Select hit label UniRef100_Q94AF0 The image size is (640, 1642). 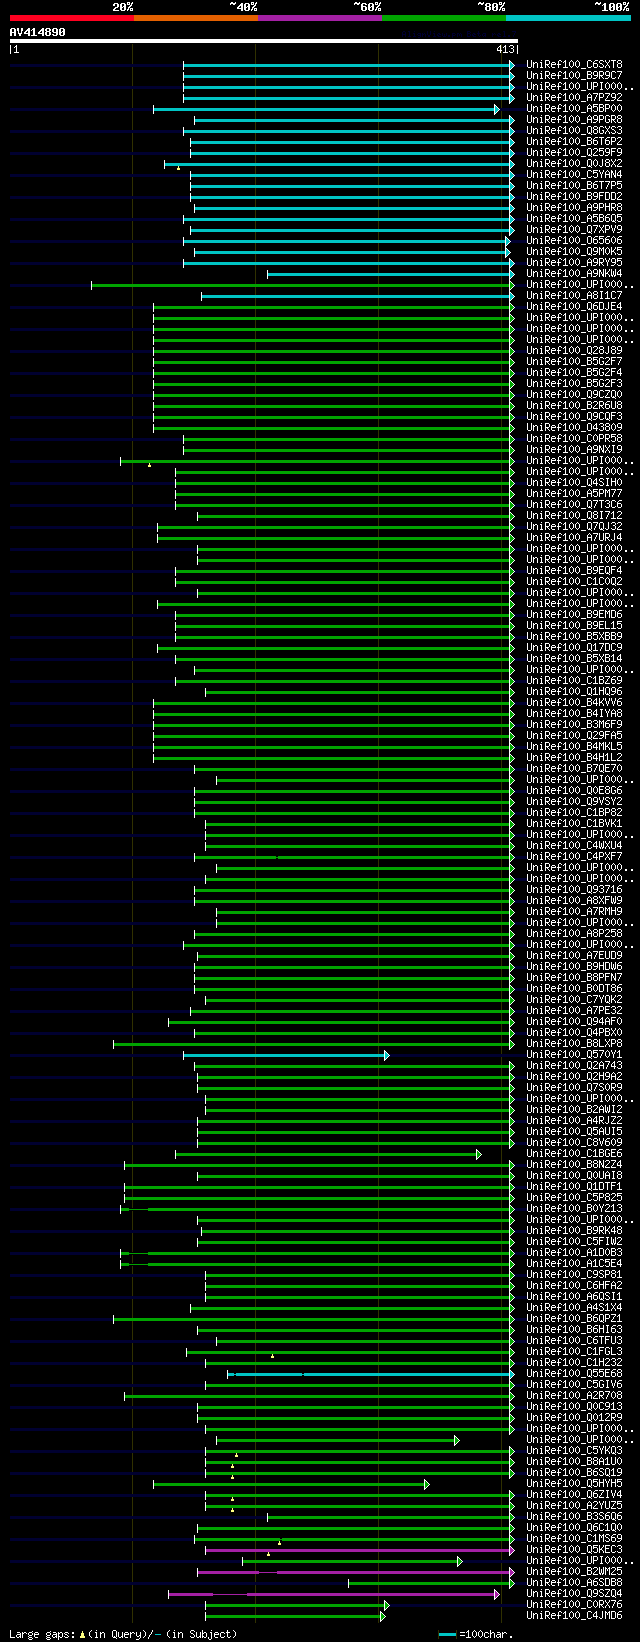pyautogui.click(x=574, y=1022)
